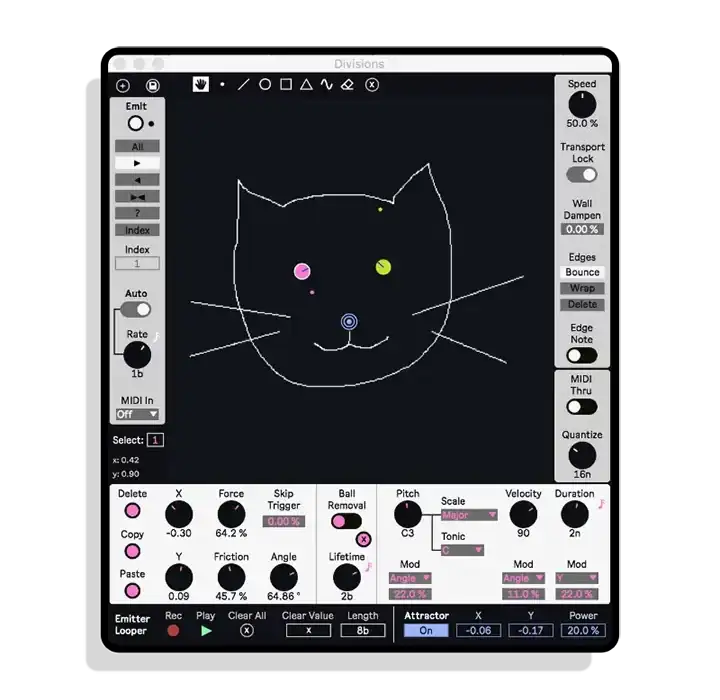The height and width of the screenshot is (700, 720).
Task: Select the All emit mode
Action: point(137,147)
